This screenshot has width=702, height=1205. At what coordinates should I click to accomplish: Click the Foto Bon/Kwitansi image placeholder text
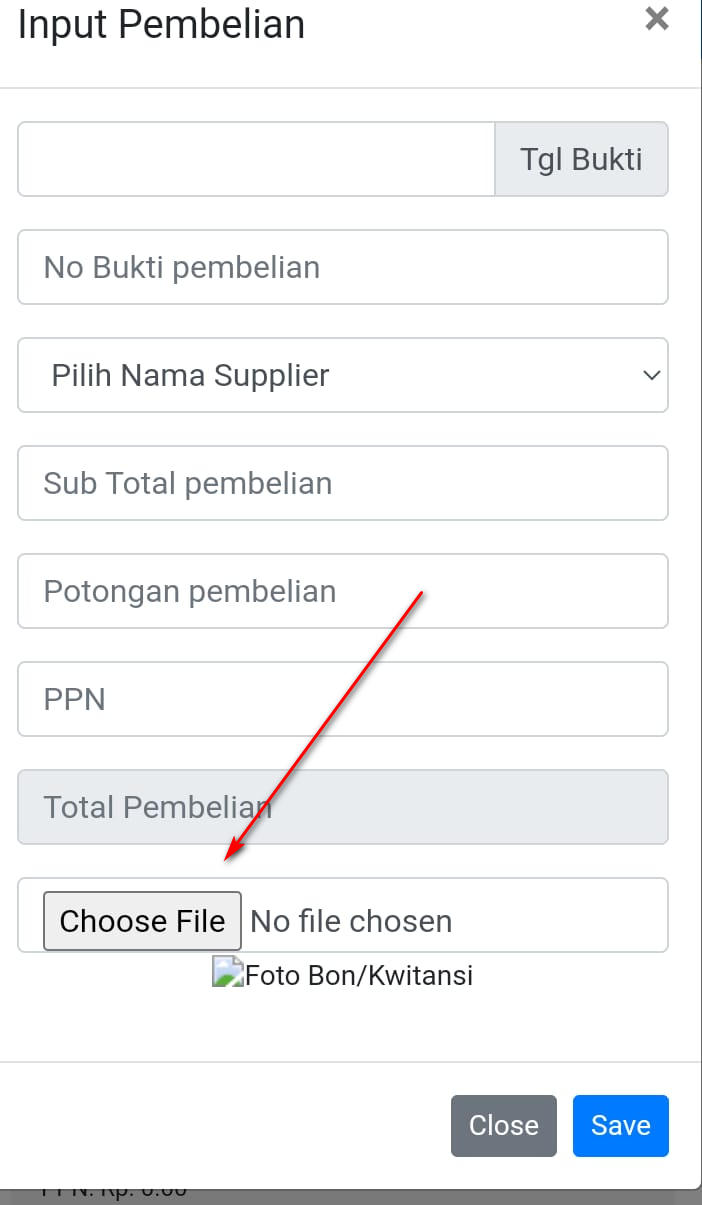(359, 975)
